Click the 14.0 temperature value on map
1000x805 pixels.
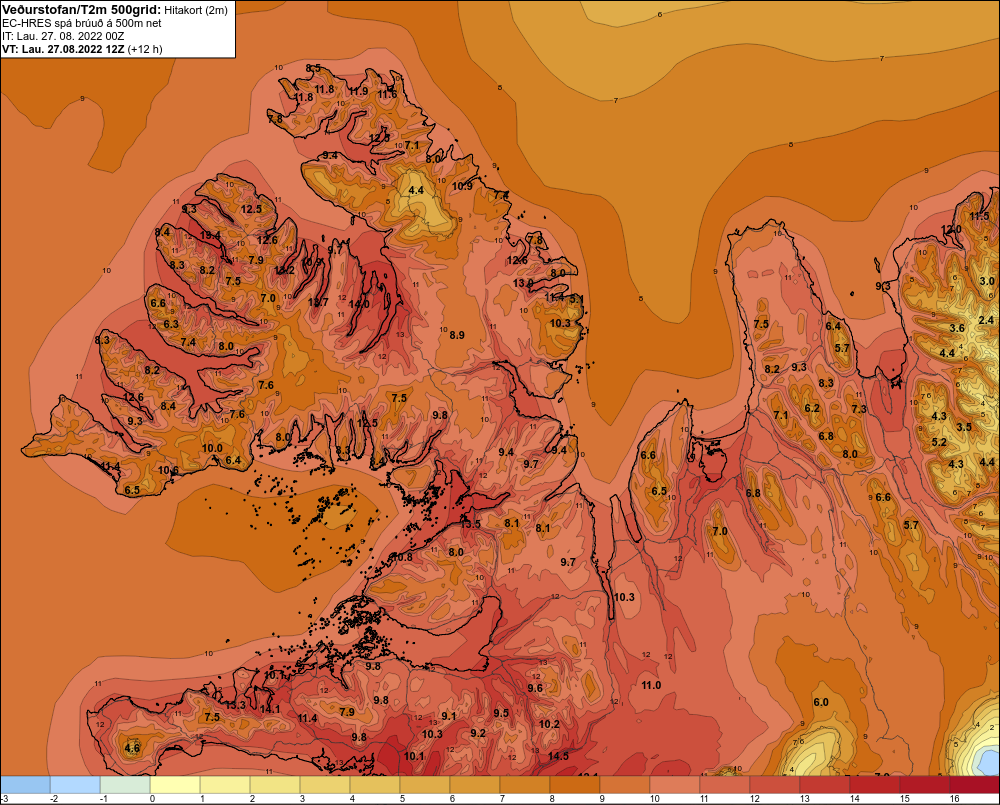coord(359,304)
